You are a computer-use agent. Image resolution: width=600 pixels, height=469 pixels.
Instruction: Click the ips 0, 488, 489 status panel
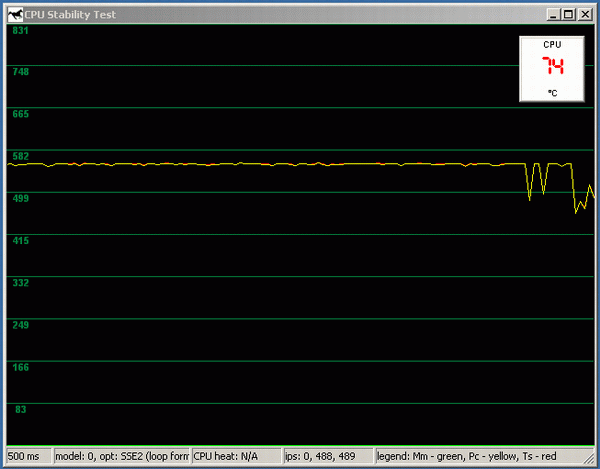(x=327, y=456)
